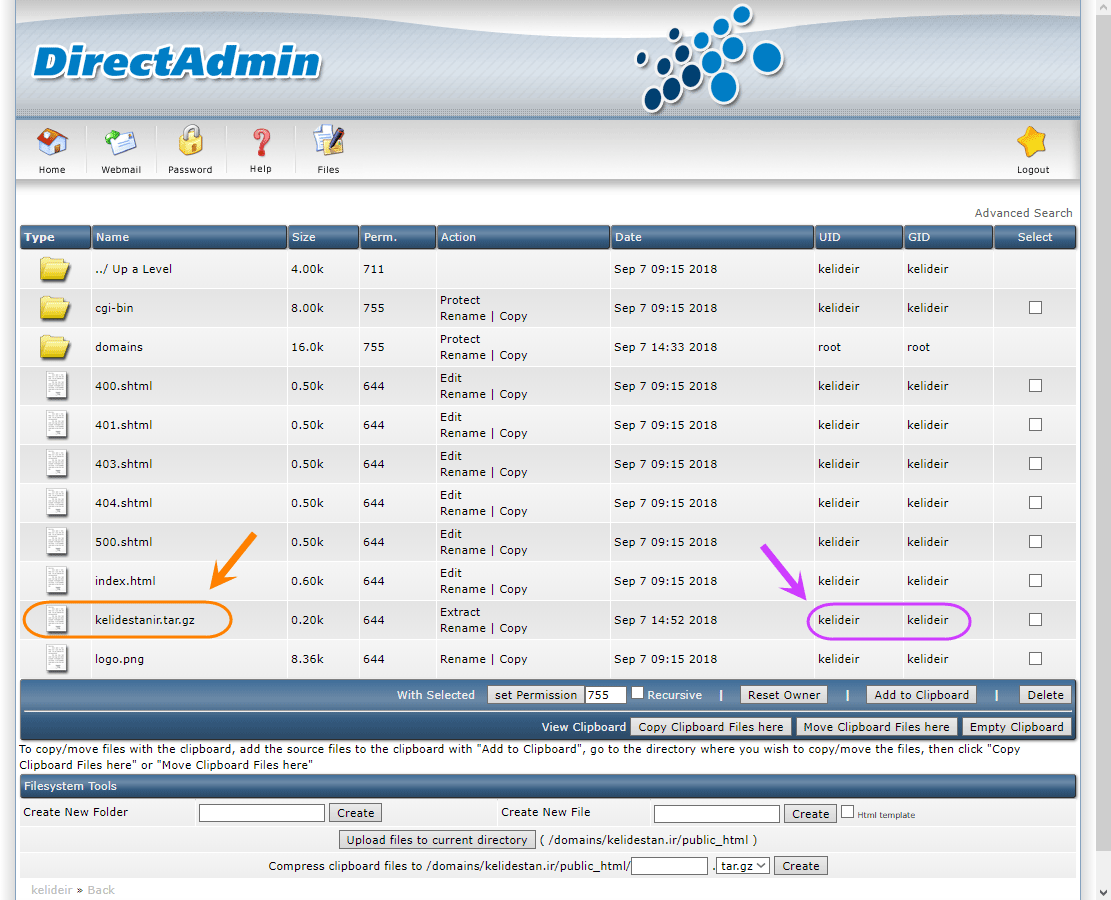
Task: Click Extract for kelidestanir.tar.gz
Action: coord(460,612)
